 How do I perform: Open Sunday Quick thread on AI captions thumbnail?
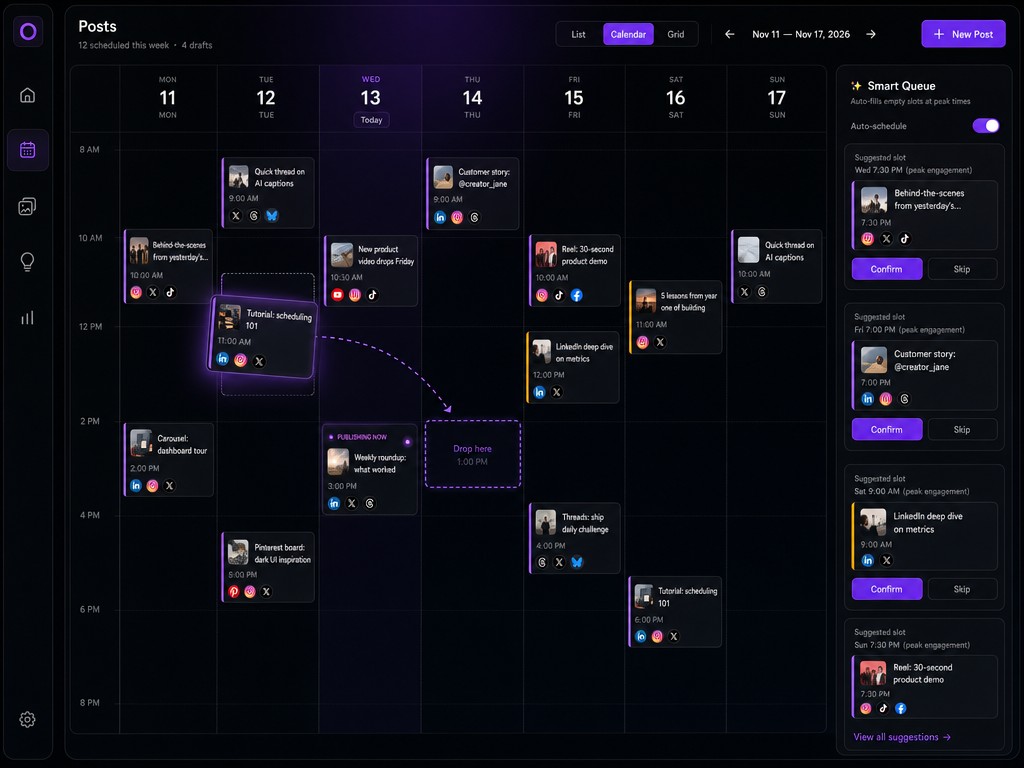click(748, 249)
